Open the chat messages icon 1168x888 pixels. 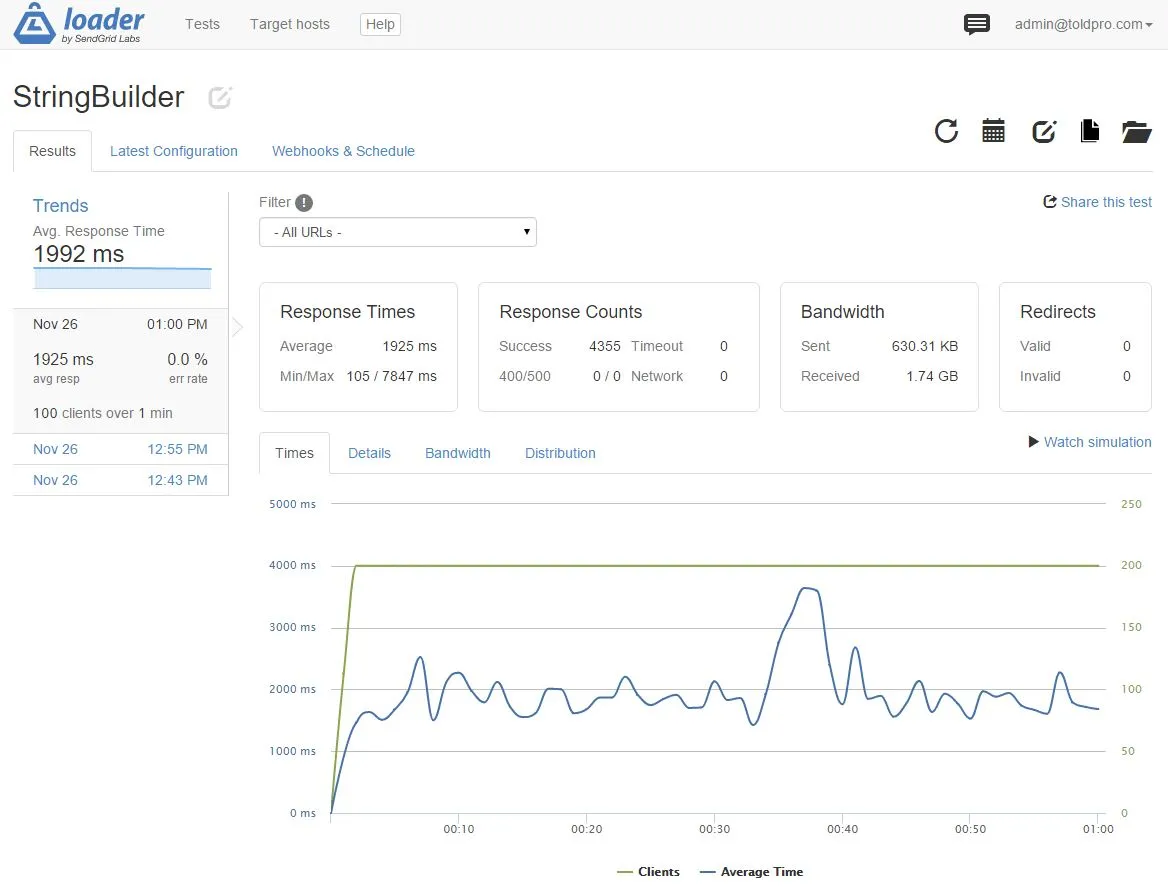977,25
